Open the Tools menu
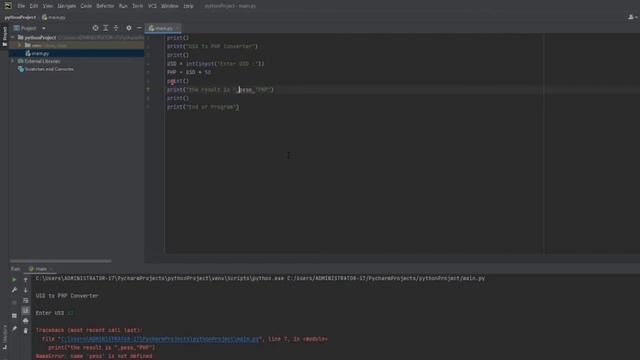640x360 pixels. tap(138, 6)
